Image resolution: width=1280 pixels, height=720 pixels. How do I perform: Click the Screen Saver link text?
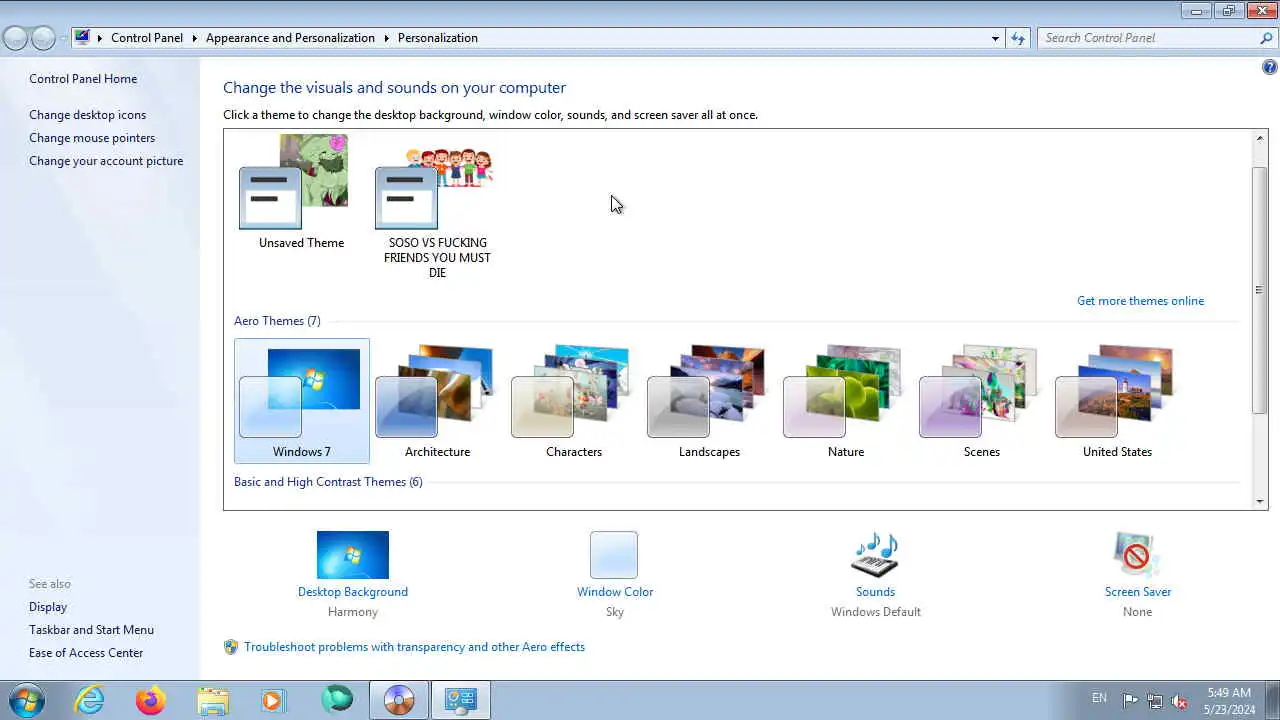pyautogui.click(x=1138, y=592)
